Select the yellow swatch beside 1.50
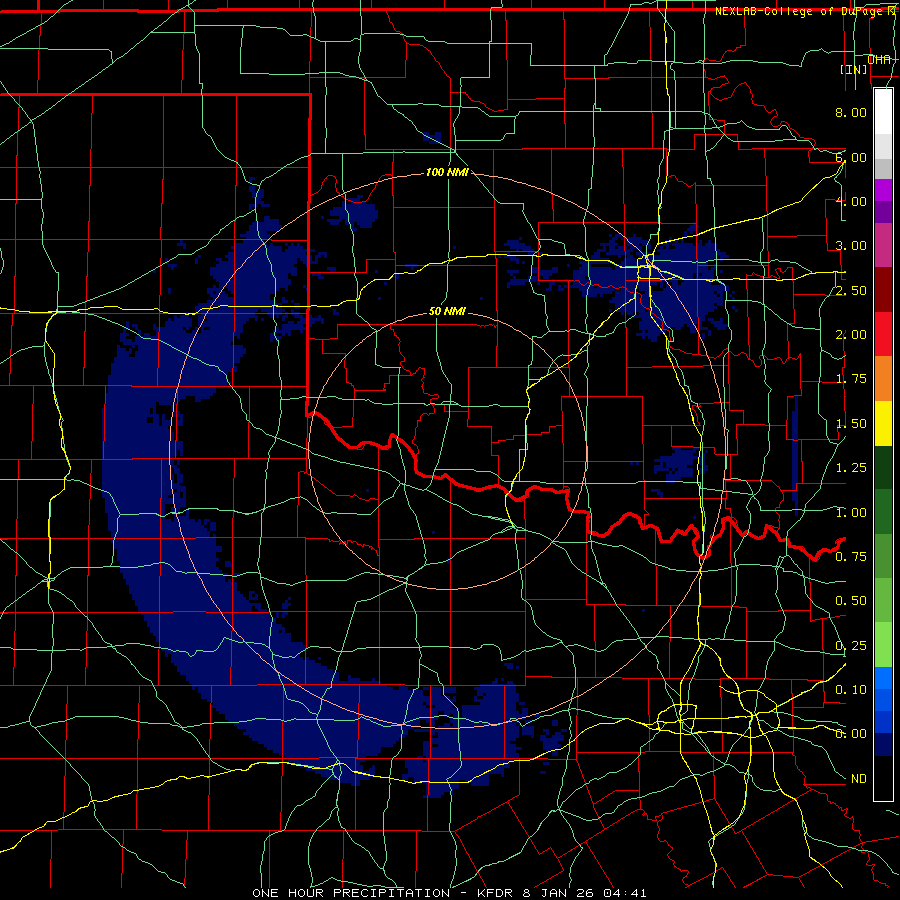 [x=883, y=423]
